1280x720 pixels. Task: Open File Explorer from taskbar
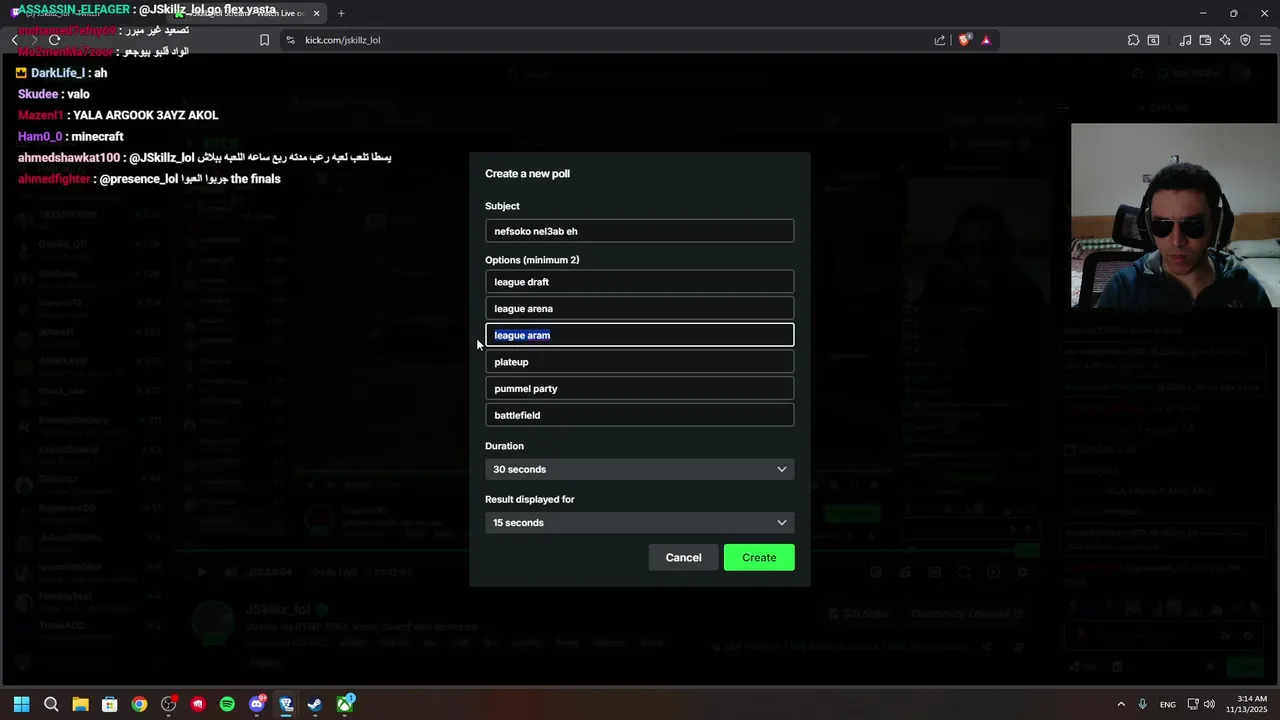tap(80, 704)
